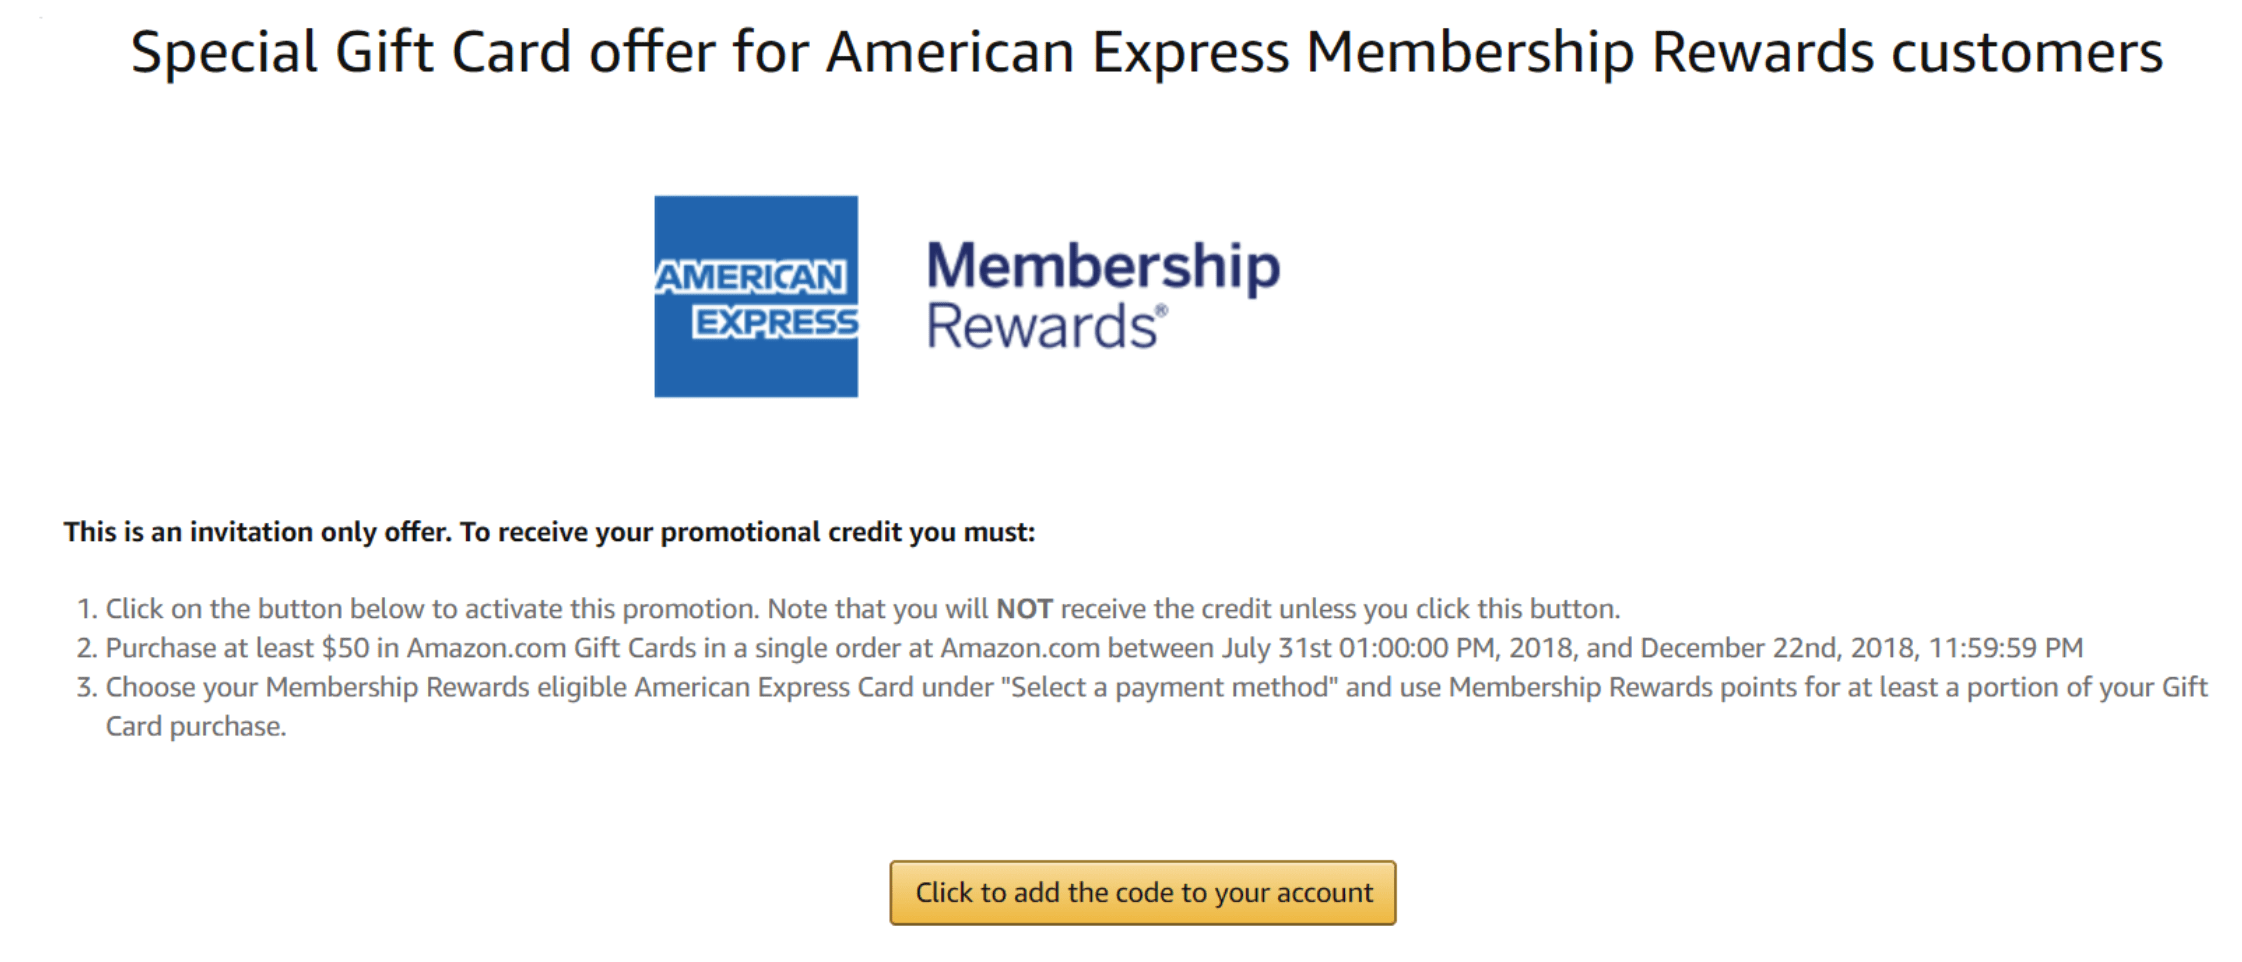This screenshot has width=2242, height=962.
Task: Click "Amazon.com Gift Cards" in step two
Action: (551, 648)
